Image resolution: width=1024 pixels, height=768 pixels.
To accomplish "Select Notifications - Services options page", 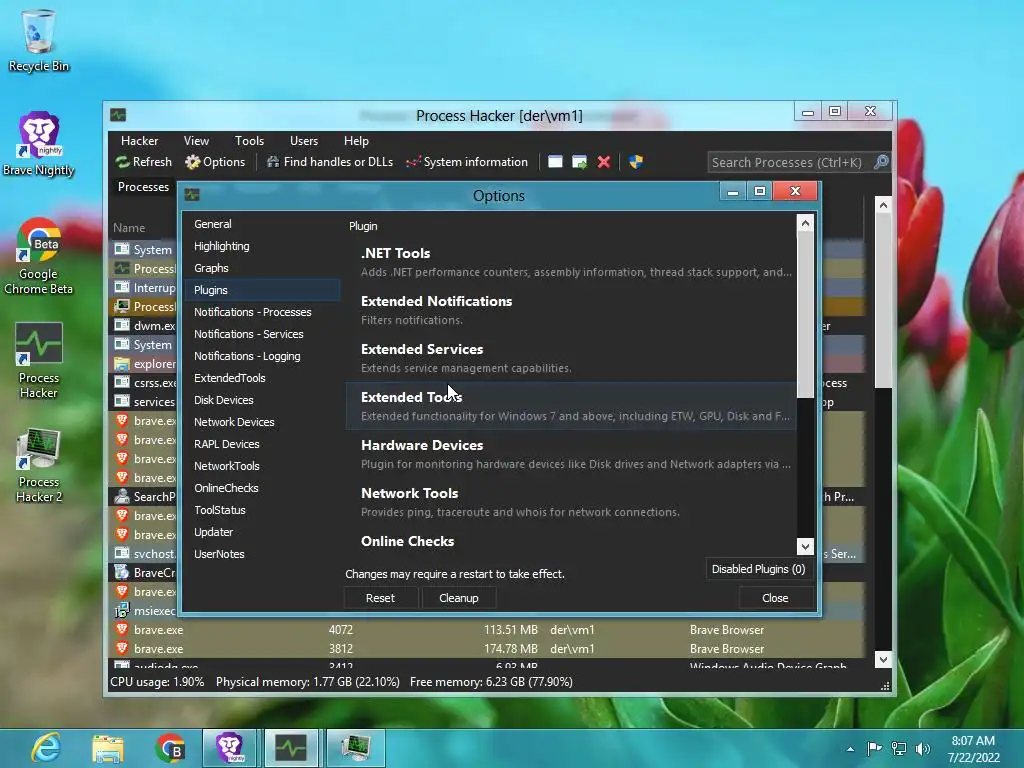I will pos(263,334).
